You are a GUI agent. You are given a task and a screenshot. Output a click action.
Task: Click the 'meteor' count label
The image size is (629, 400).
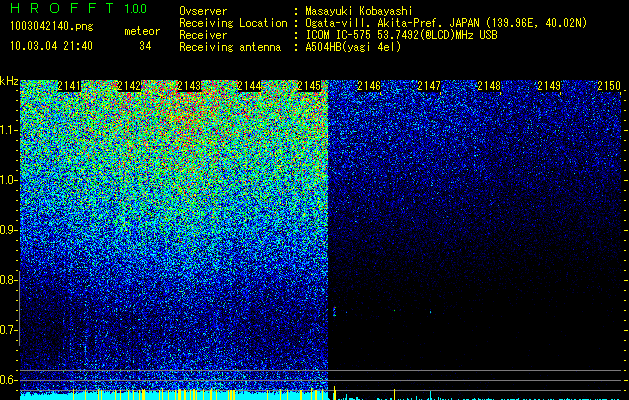(x=142, y=31)
